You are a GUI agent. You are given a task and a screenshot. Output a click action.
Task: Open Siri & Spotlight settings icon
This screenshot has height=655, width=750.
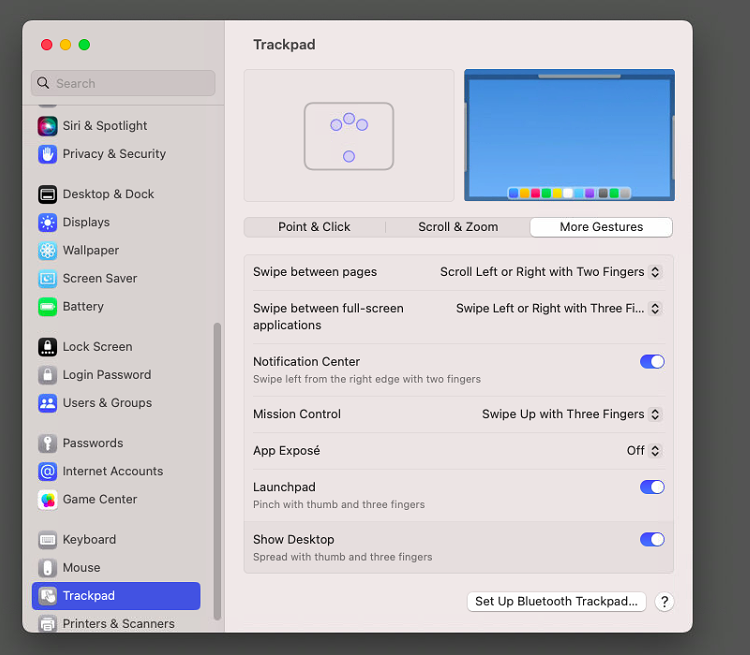point(47,126)
